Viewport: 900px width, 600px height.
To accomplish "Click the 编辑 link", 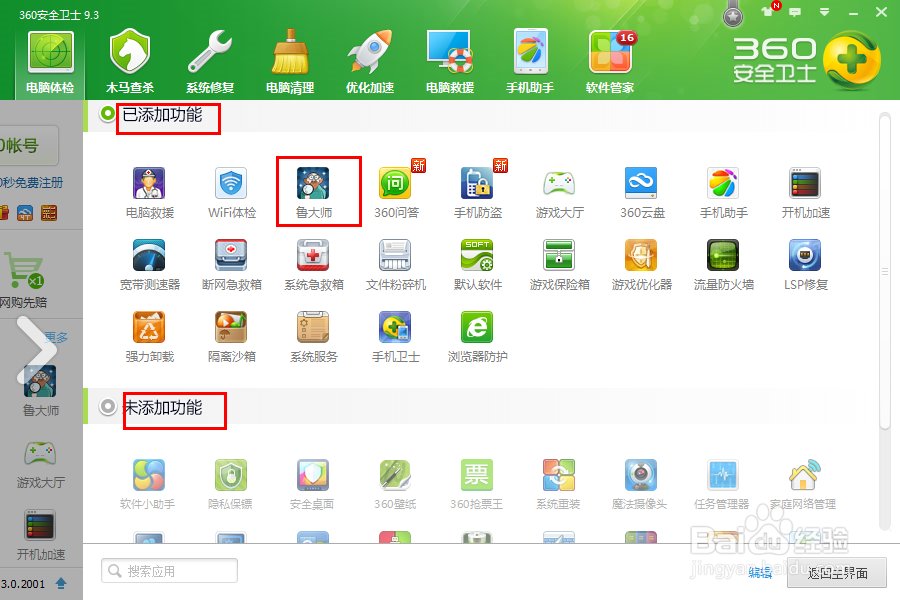I will (761, 572).
